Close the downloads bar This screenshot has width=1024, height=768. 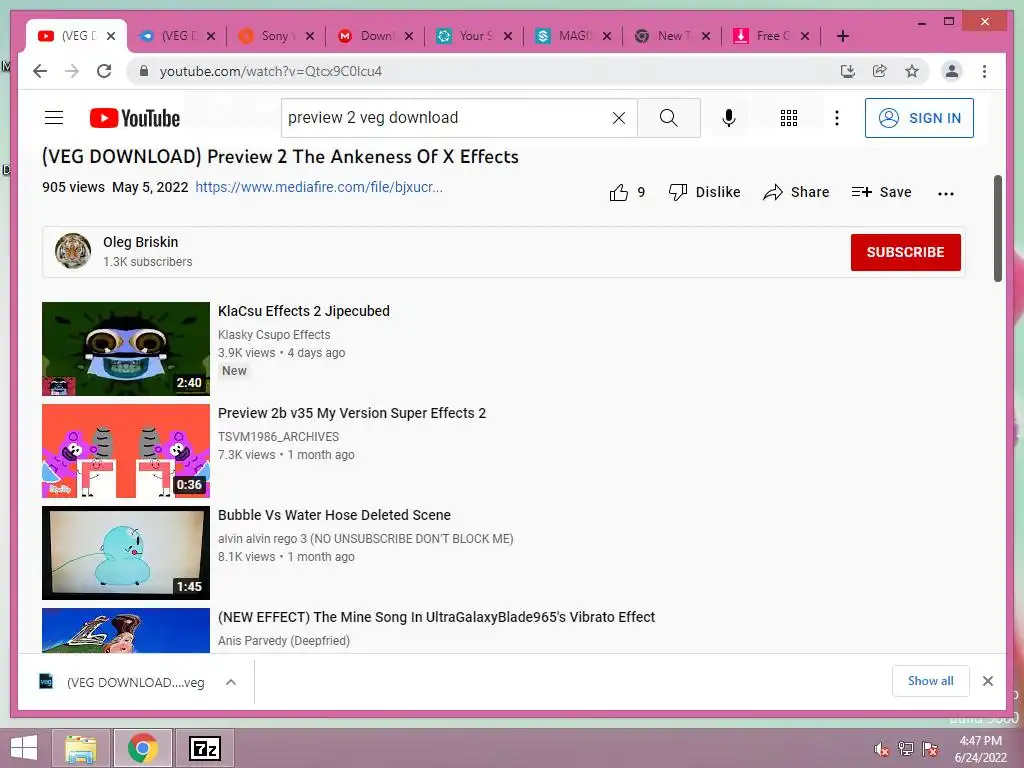point(988,681)
